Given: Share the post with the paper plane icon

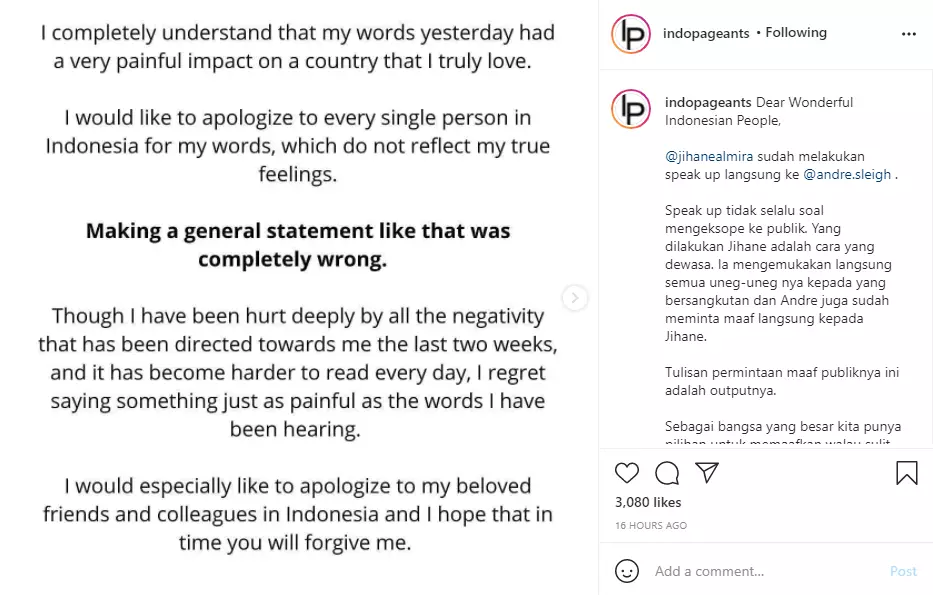Looking at the screenshot, I should [x=706, y=473].
